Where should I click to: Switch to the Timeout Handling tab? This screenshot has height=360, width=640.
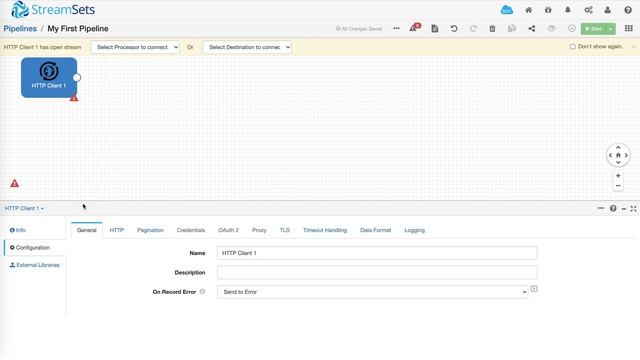[x=325, y=230]
